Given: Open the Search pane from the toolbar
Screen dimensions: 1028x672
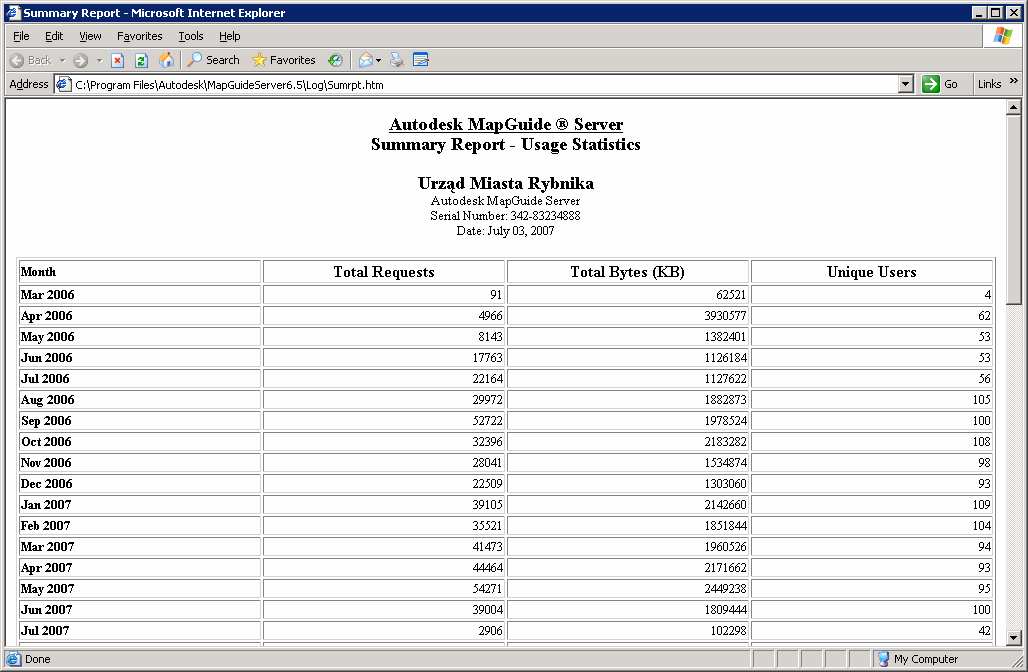Looking at the screenshot, I should (213, 60).
